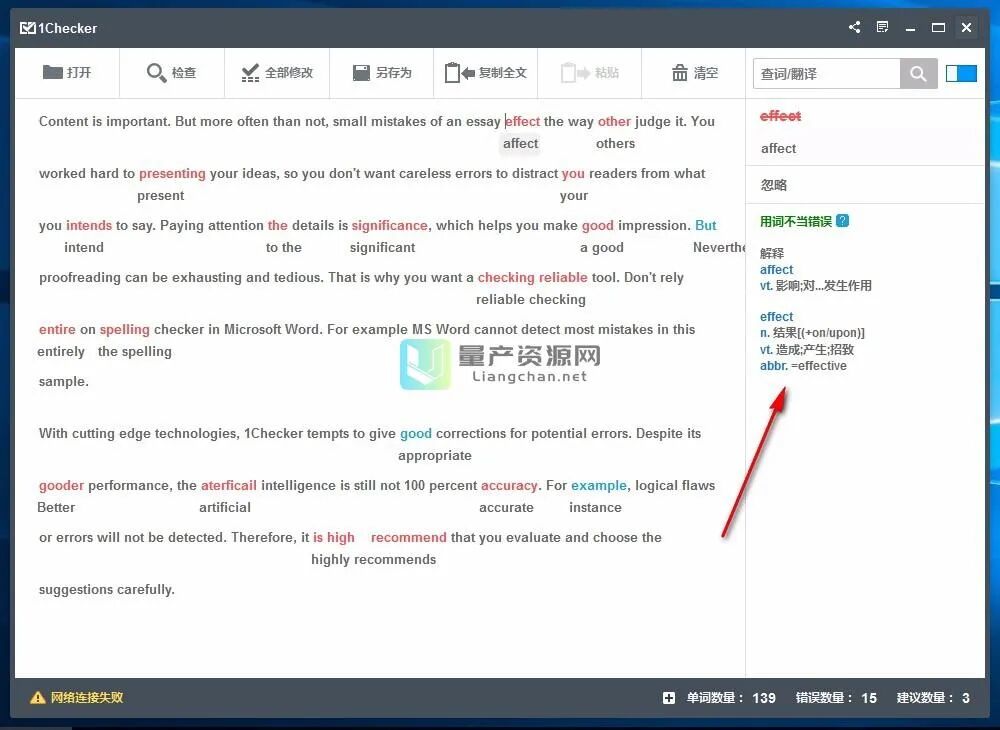Open help icon beside 用词不当错误
The height and width of the screenshot is (730, 1000).
coord(842,221)
